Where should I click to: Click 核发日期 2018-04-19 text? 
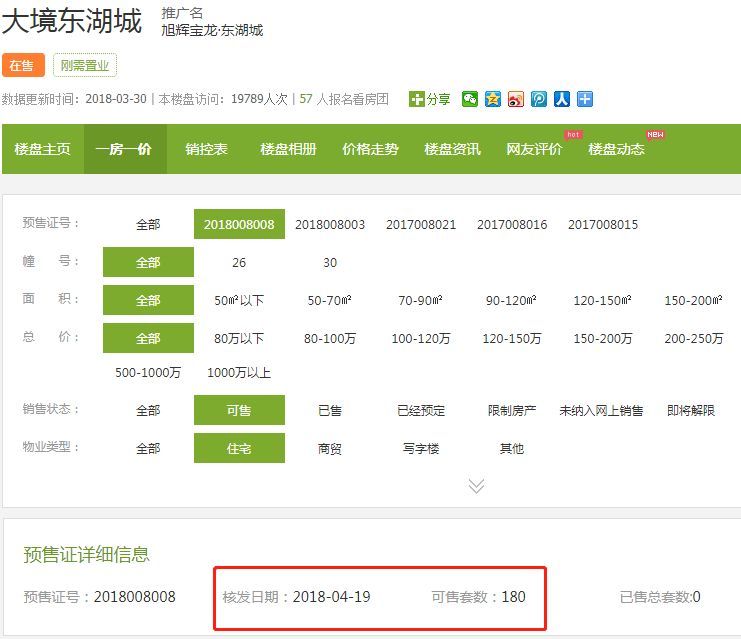(x=296, y=597)
